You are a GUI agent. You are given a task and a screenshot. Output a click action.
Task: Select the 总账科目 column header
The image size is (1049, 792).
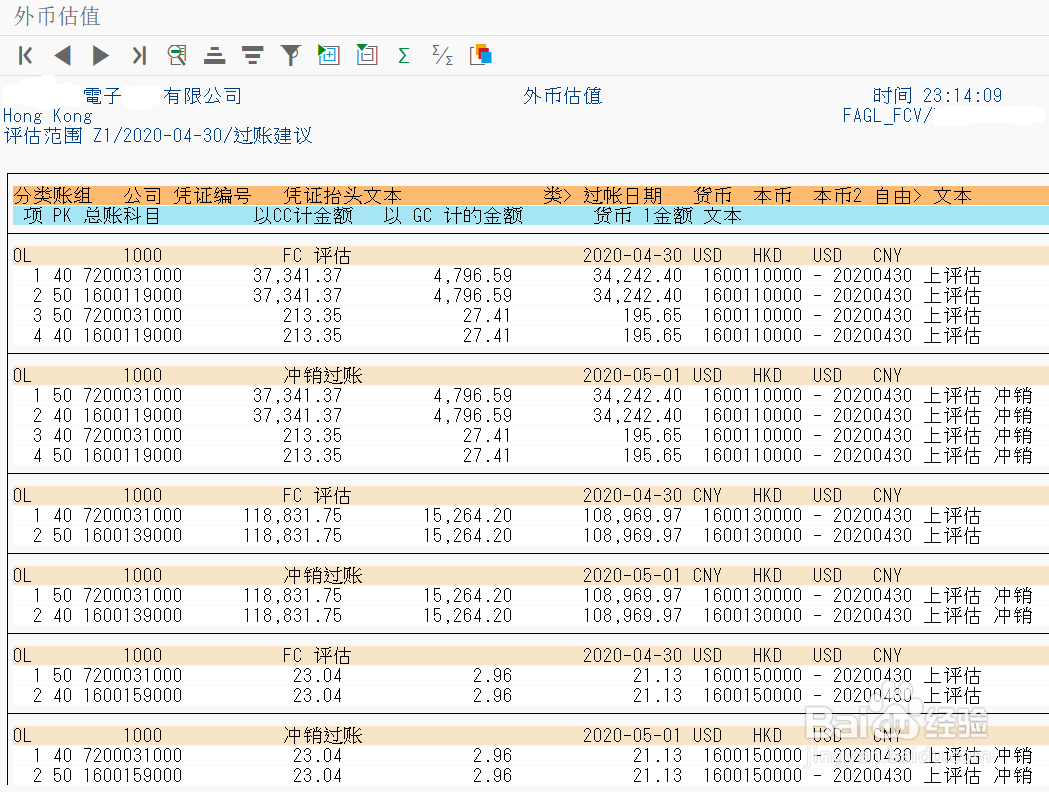click(122, 216)
